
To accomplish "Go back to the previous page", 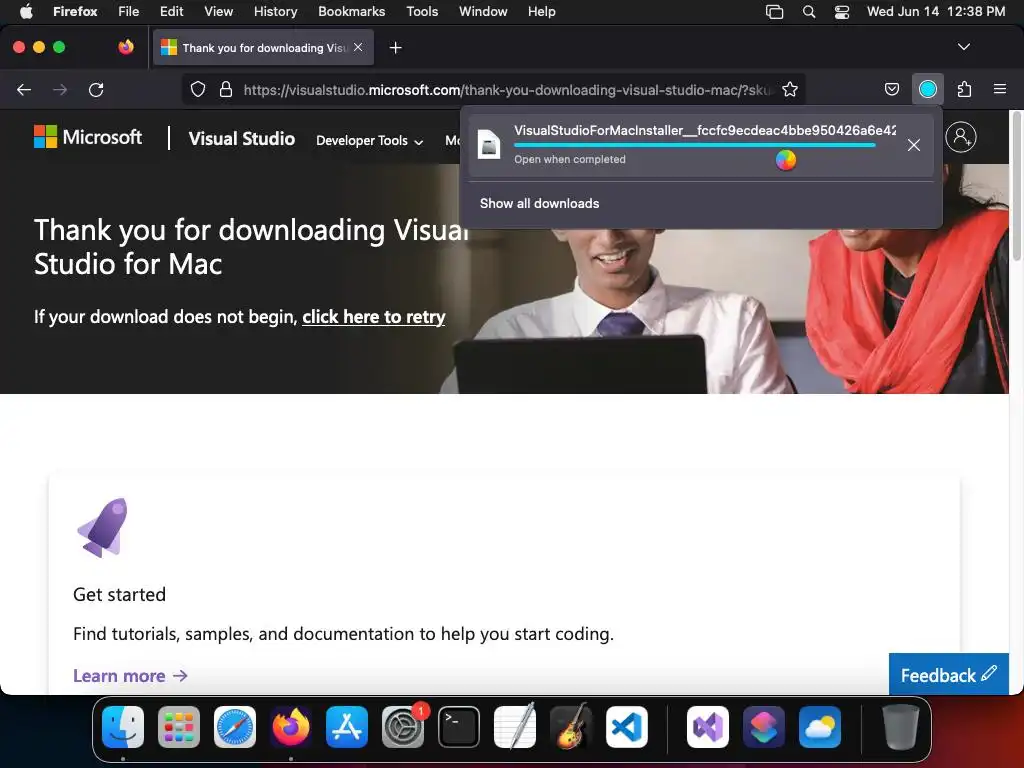I will click(24, 89).
